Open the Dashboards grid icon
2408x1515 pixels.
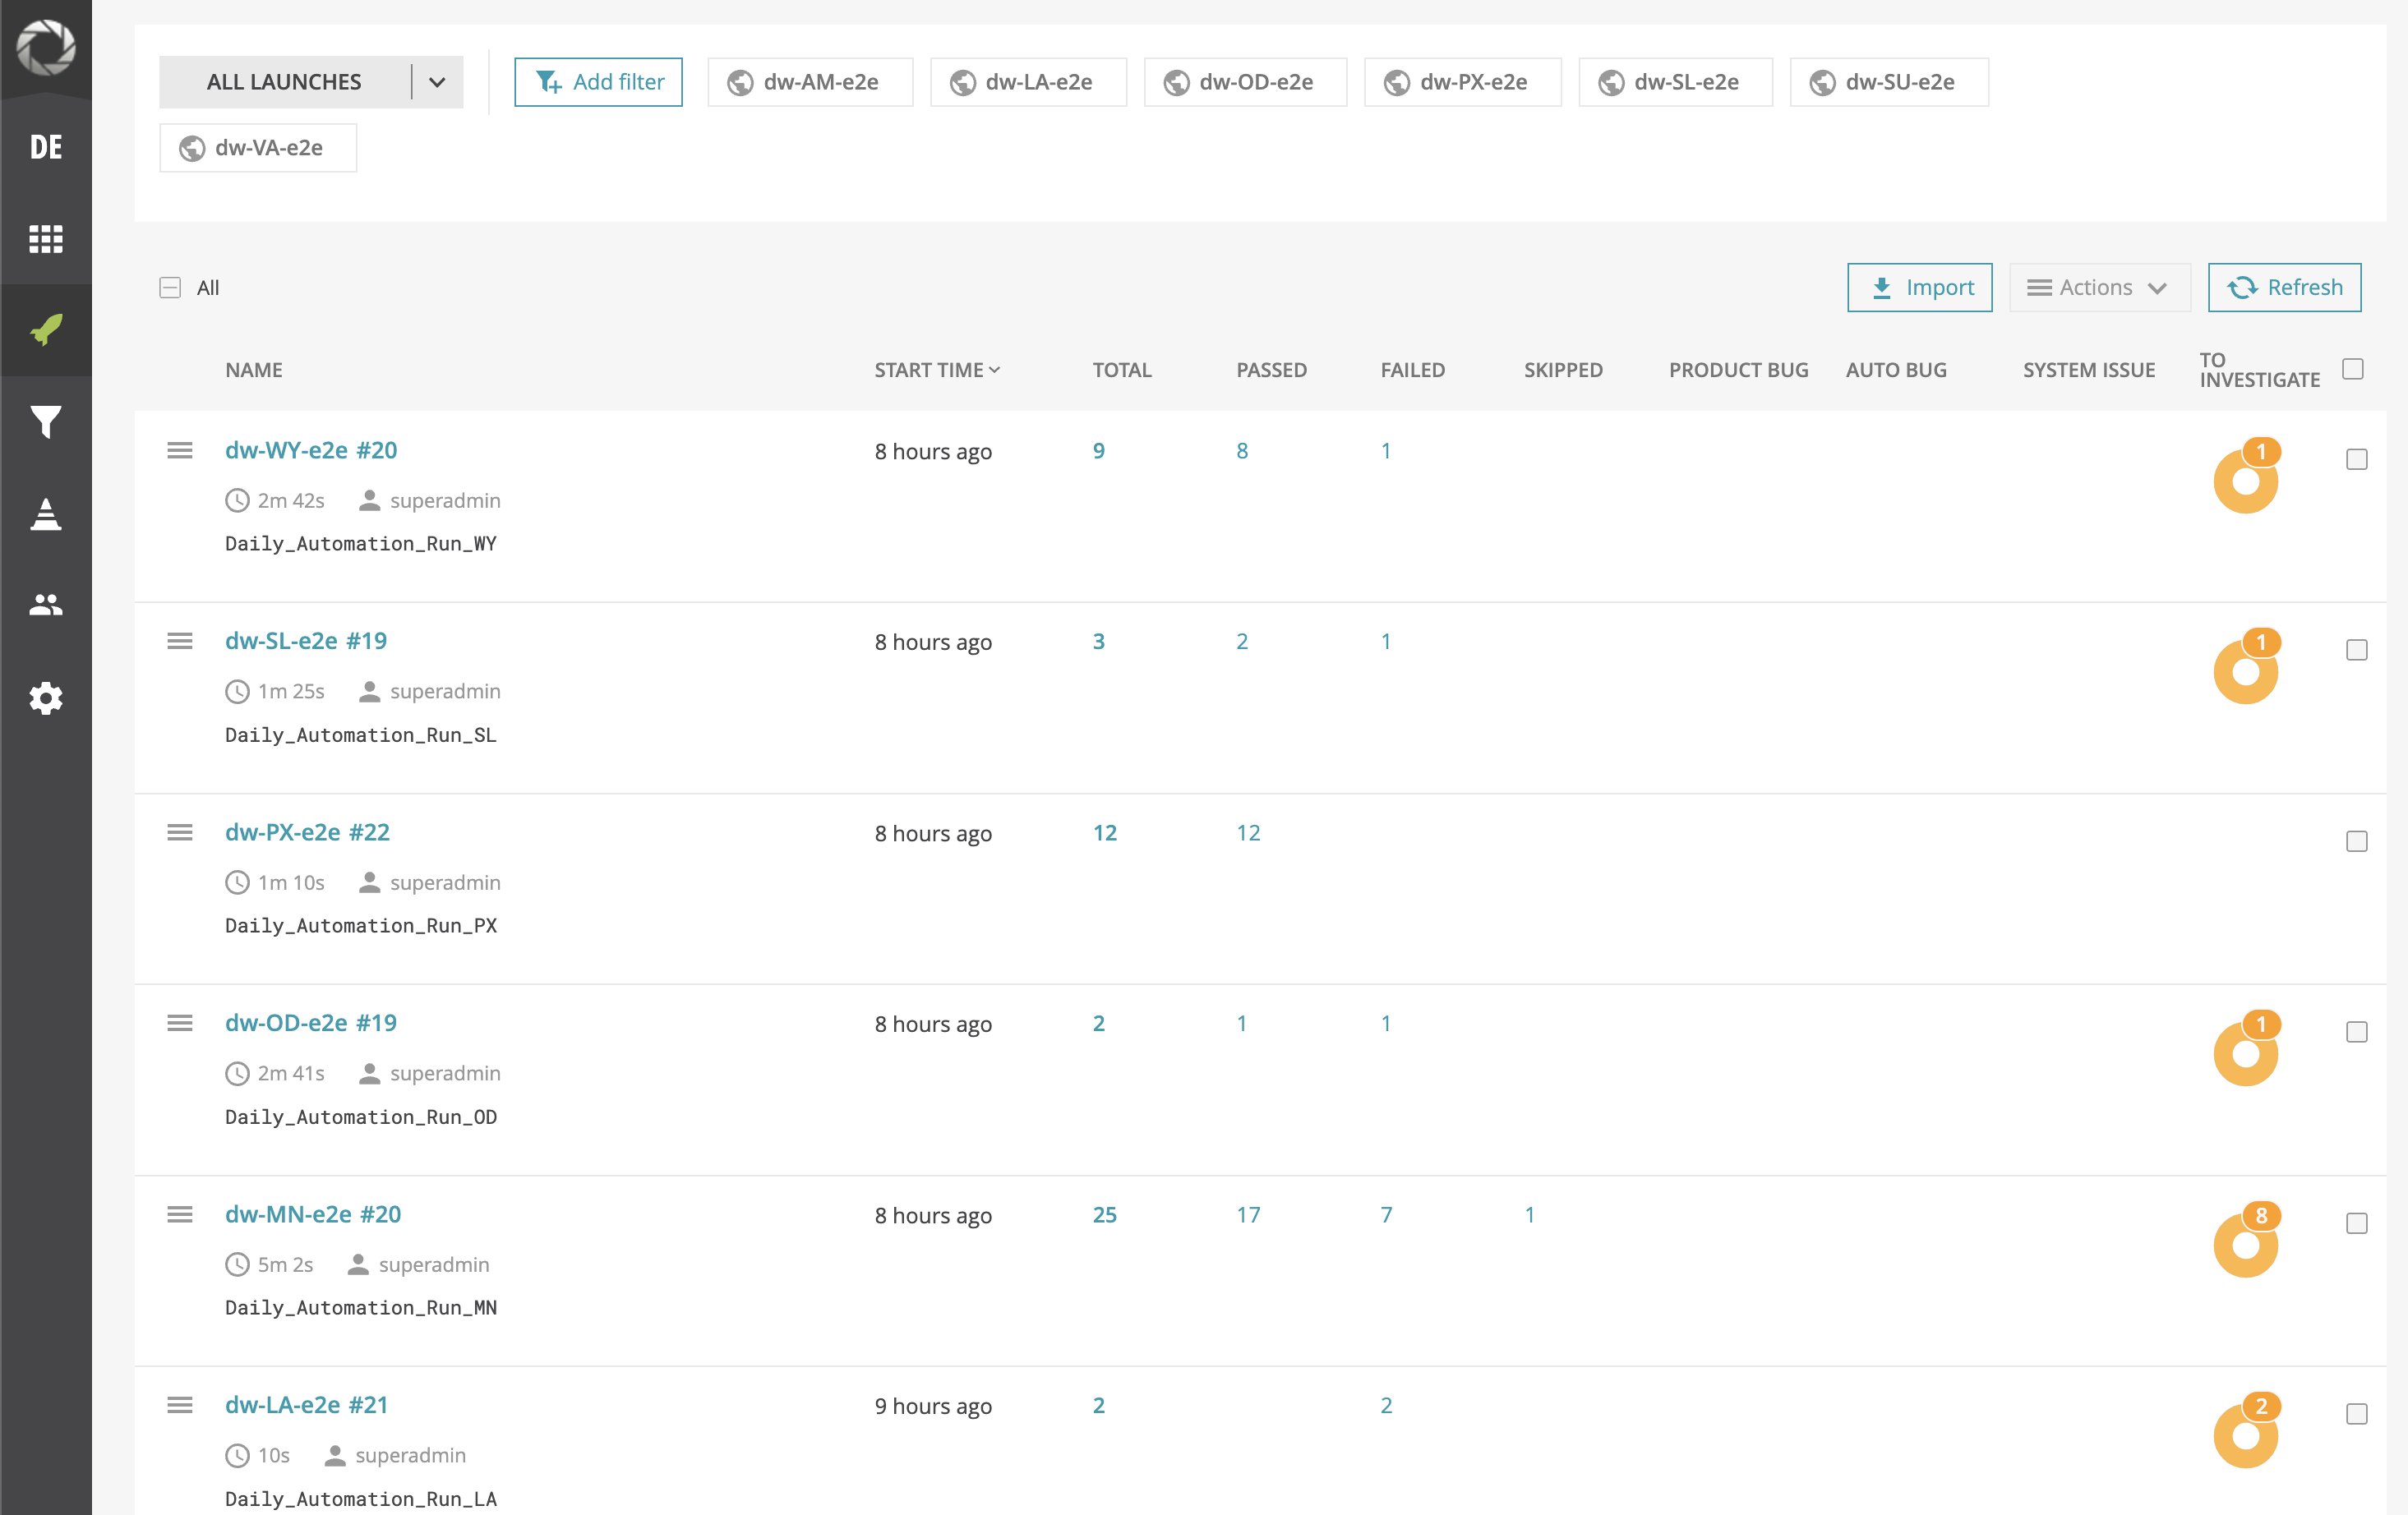tap(46, 238)
